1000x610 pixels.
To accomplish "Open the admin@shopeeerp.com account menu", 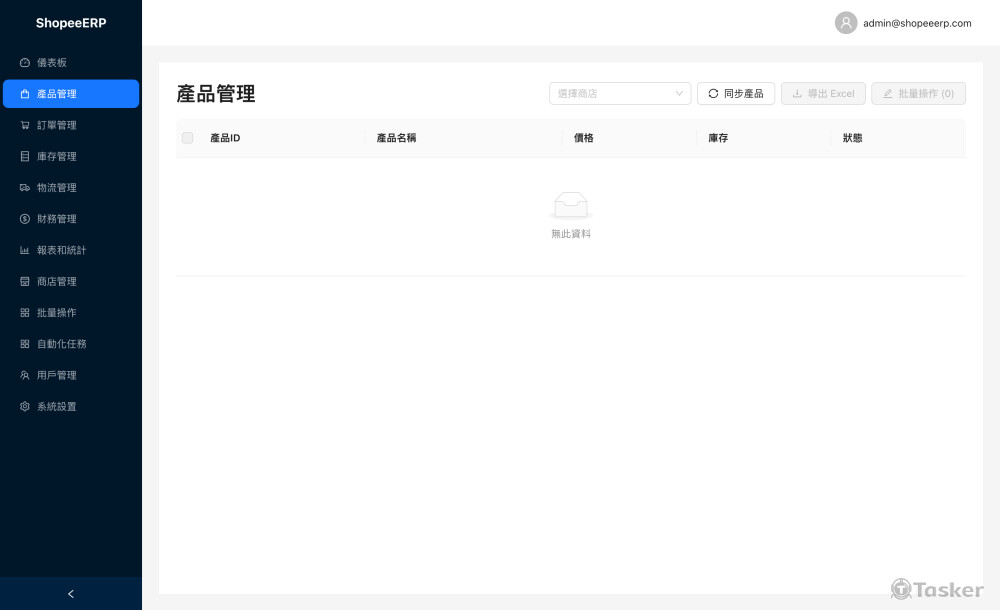I will tap(917, 23).
